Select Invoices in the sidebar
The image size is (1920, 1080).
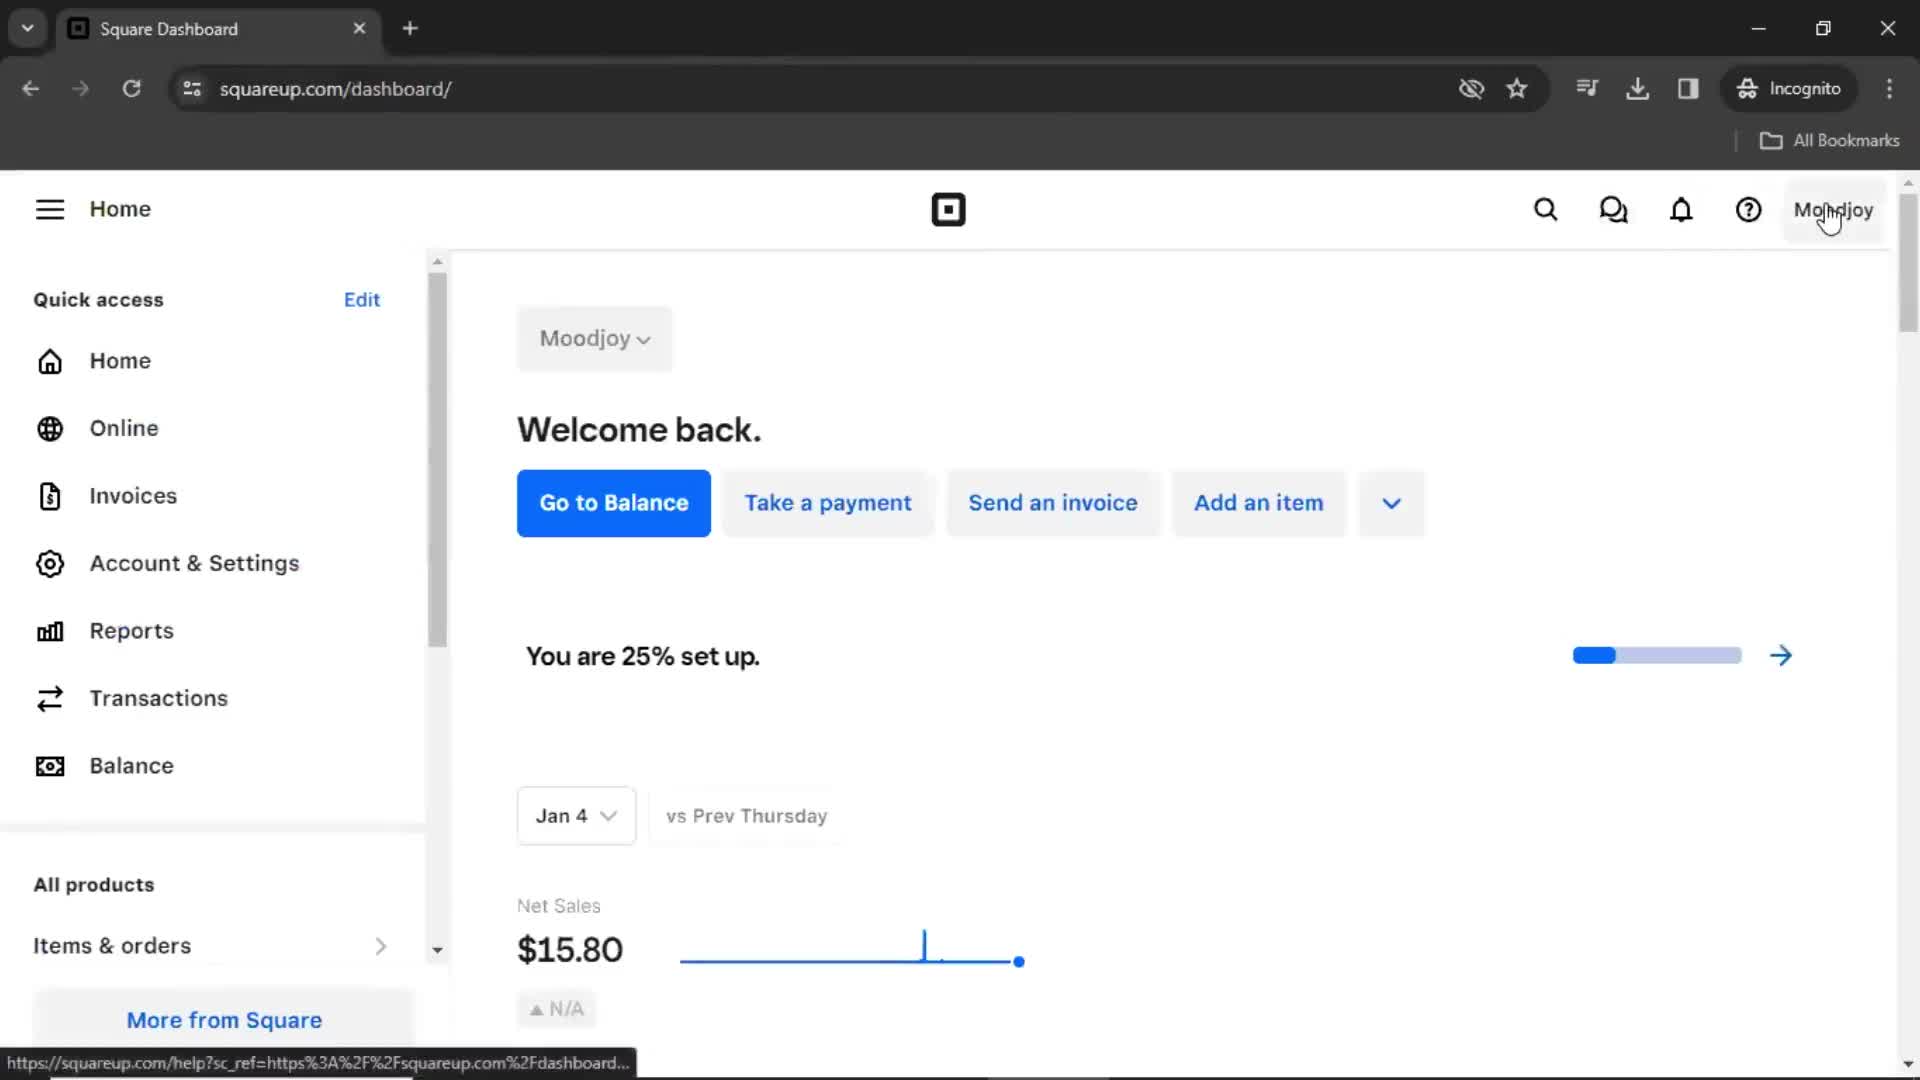(x=133, y=496)
